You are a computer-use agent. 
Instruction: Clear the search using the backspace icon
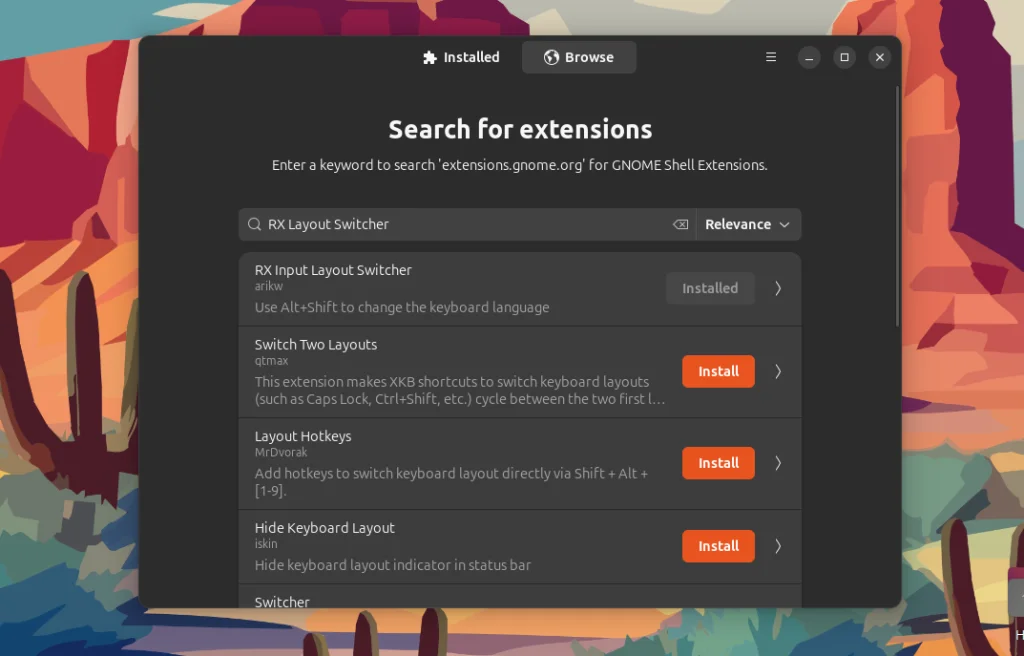coord(680,224)
